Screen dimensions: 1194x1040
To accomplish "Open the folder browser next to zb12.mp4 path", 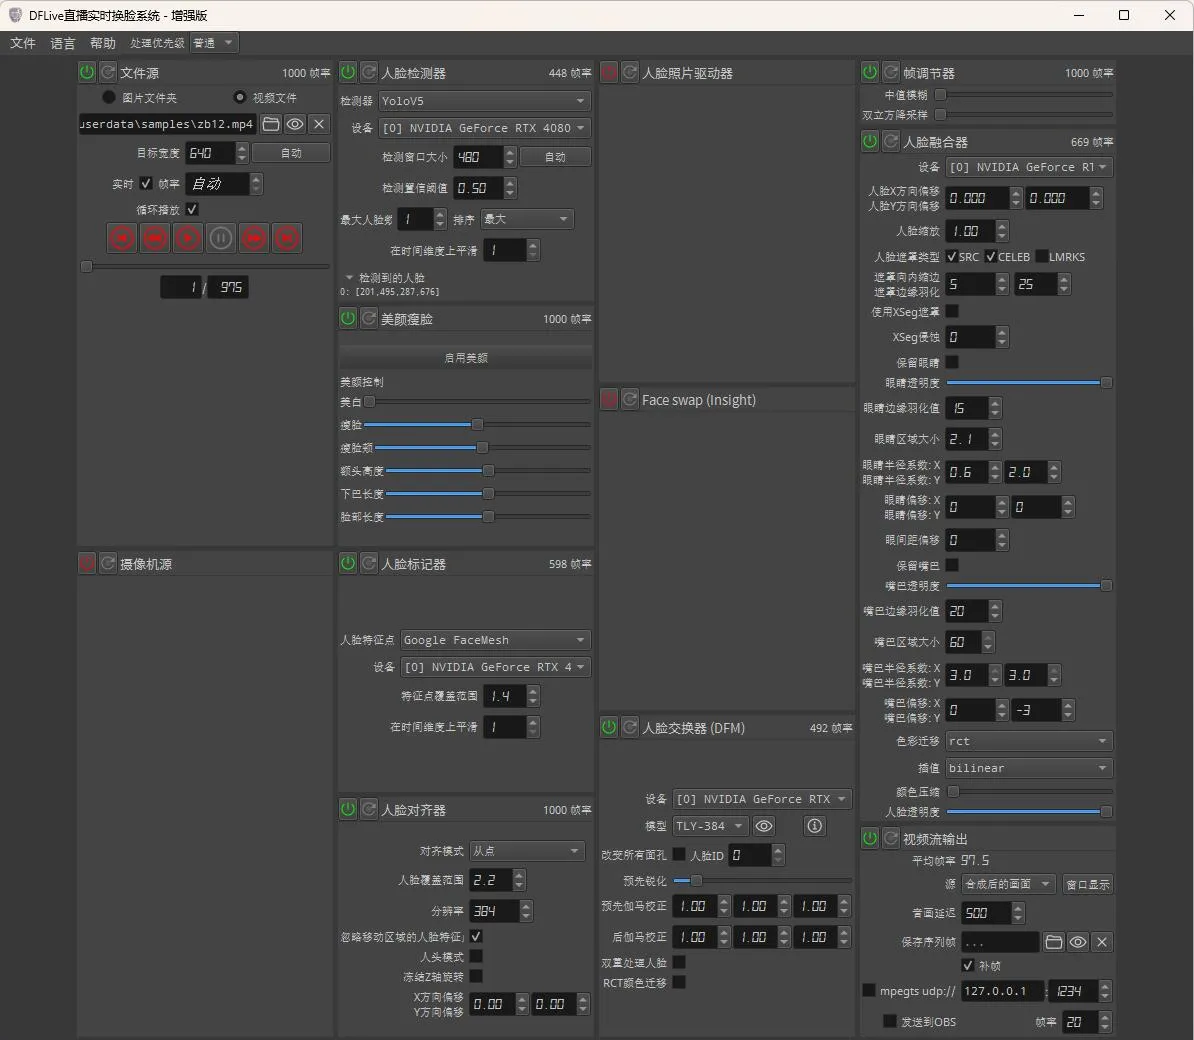I will [x=271, y=124].
